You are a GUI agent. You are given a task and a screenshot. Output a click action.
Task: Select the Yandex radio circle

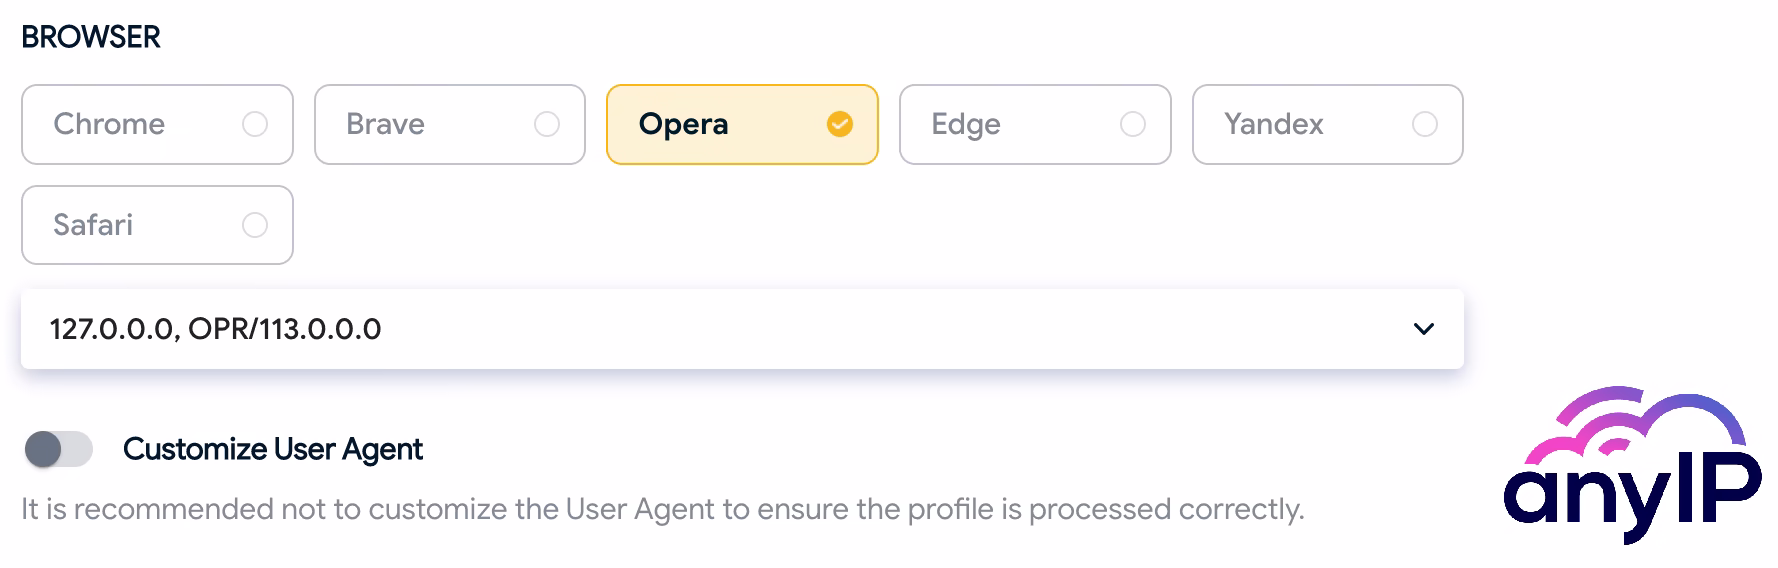1425,124
